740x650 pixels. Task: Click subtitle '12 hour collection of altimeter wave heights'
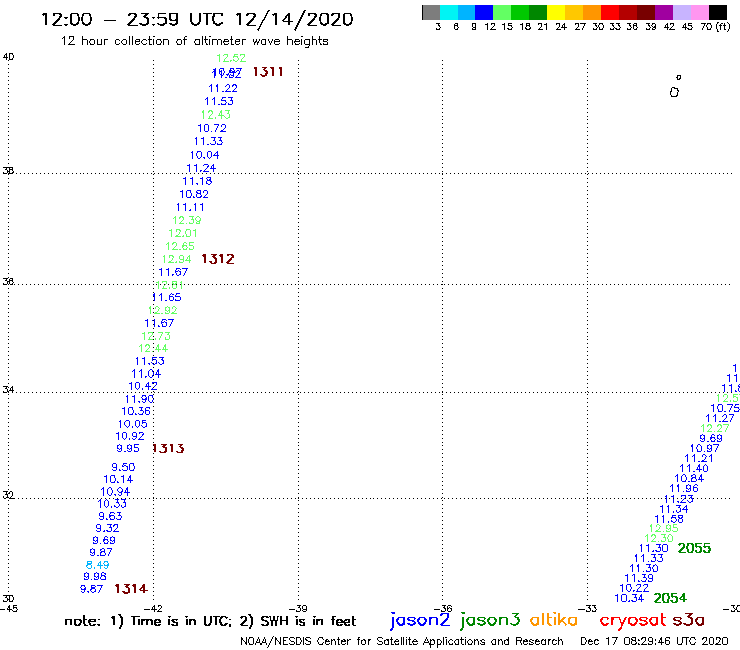coord(194,41)
